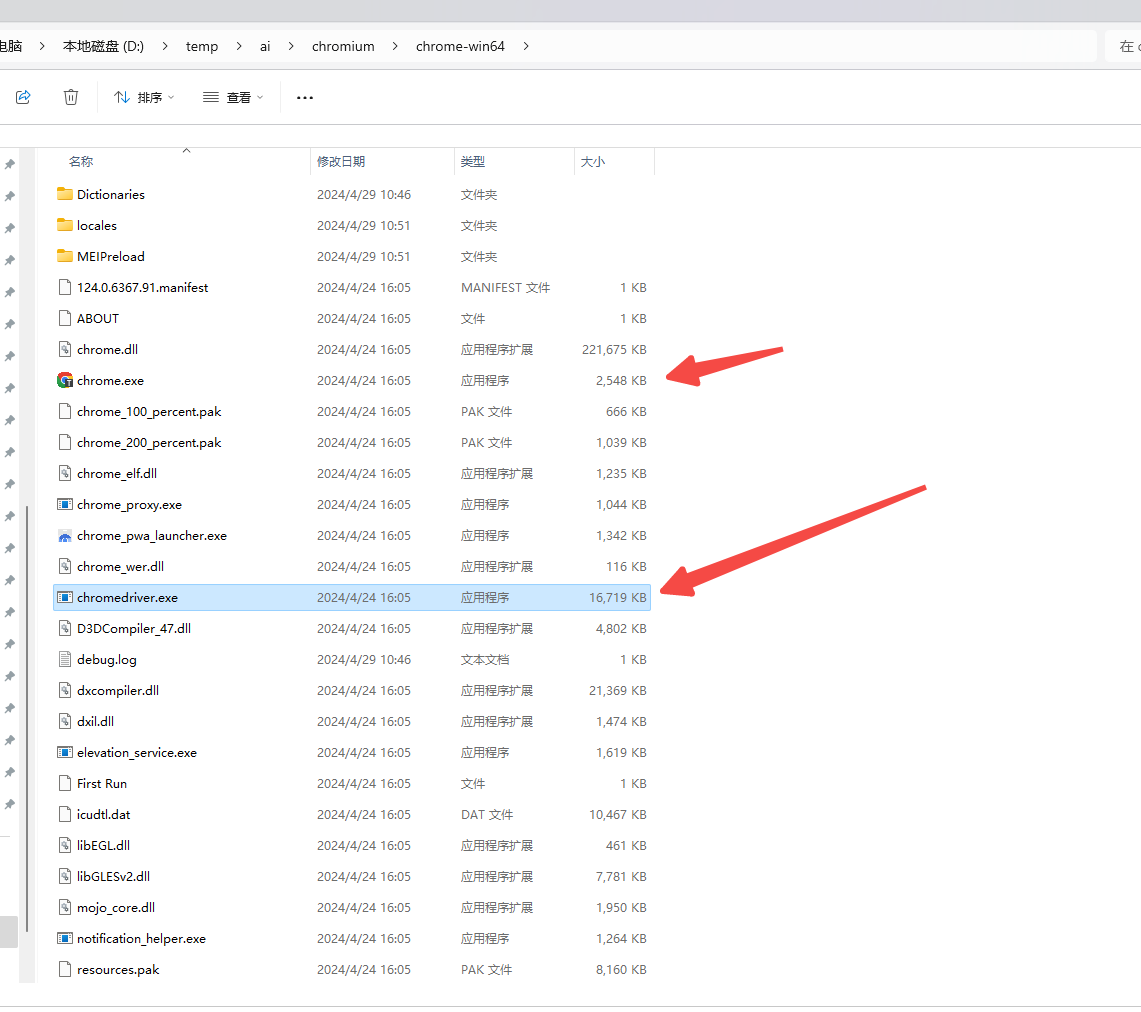The width and height of the screenshot is (1141, 1012).
Task: Navigate to 本地磁盘 (D:) in the breadcrumb
Action: [103, 46]
